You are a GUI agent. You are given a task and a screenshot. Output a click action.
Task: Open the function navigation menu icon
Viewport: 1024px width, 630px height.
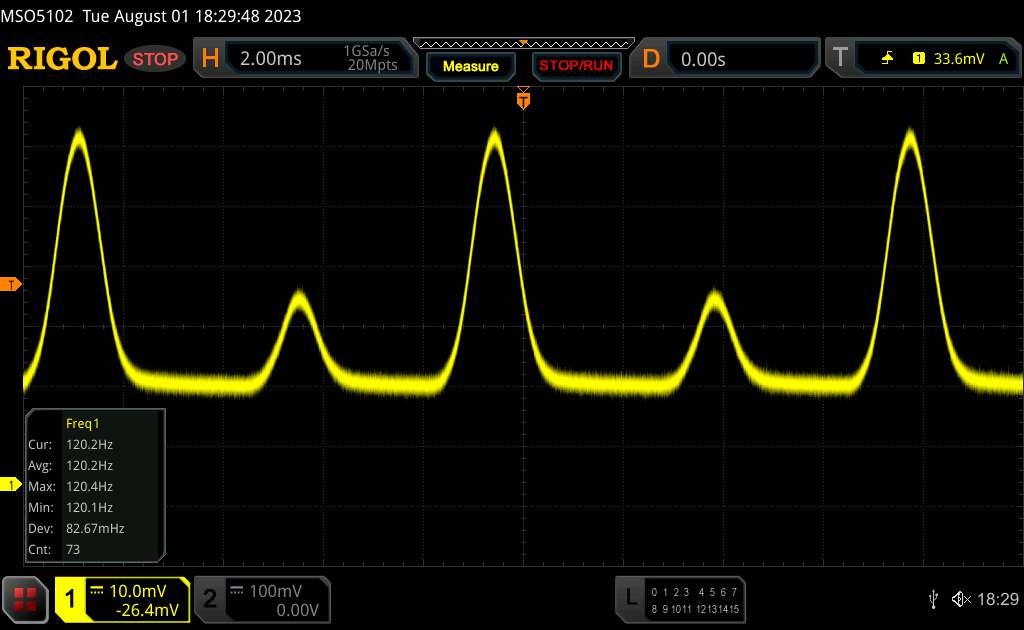point(26,599)
